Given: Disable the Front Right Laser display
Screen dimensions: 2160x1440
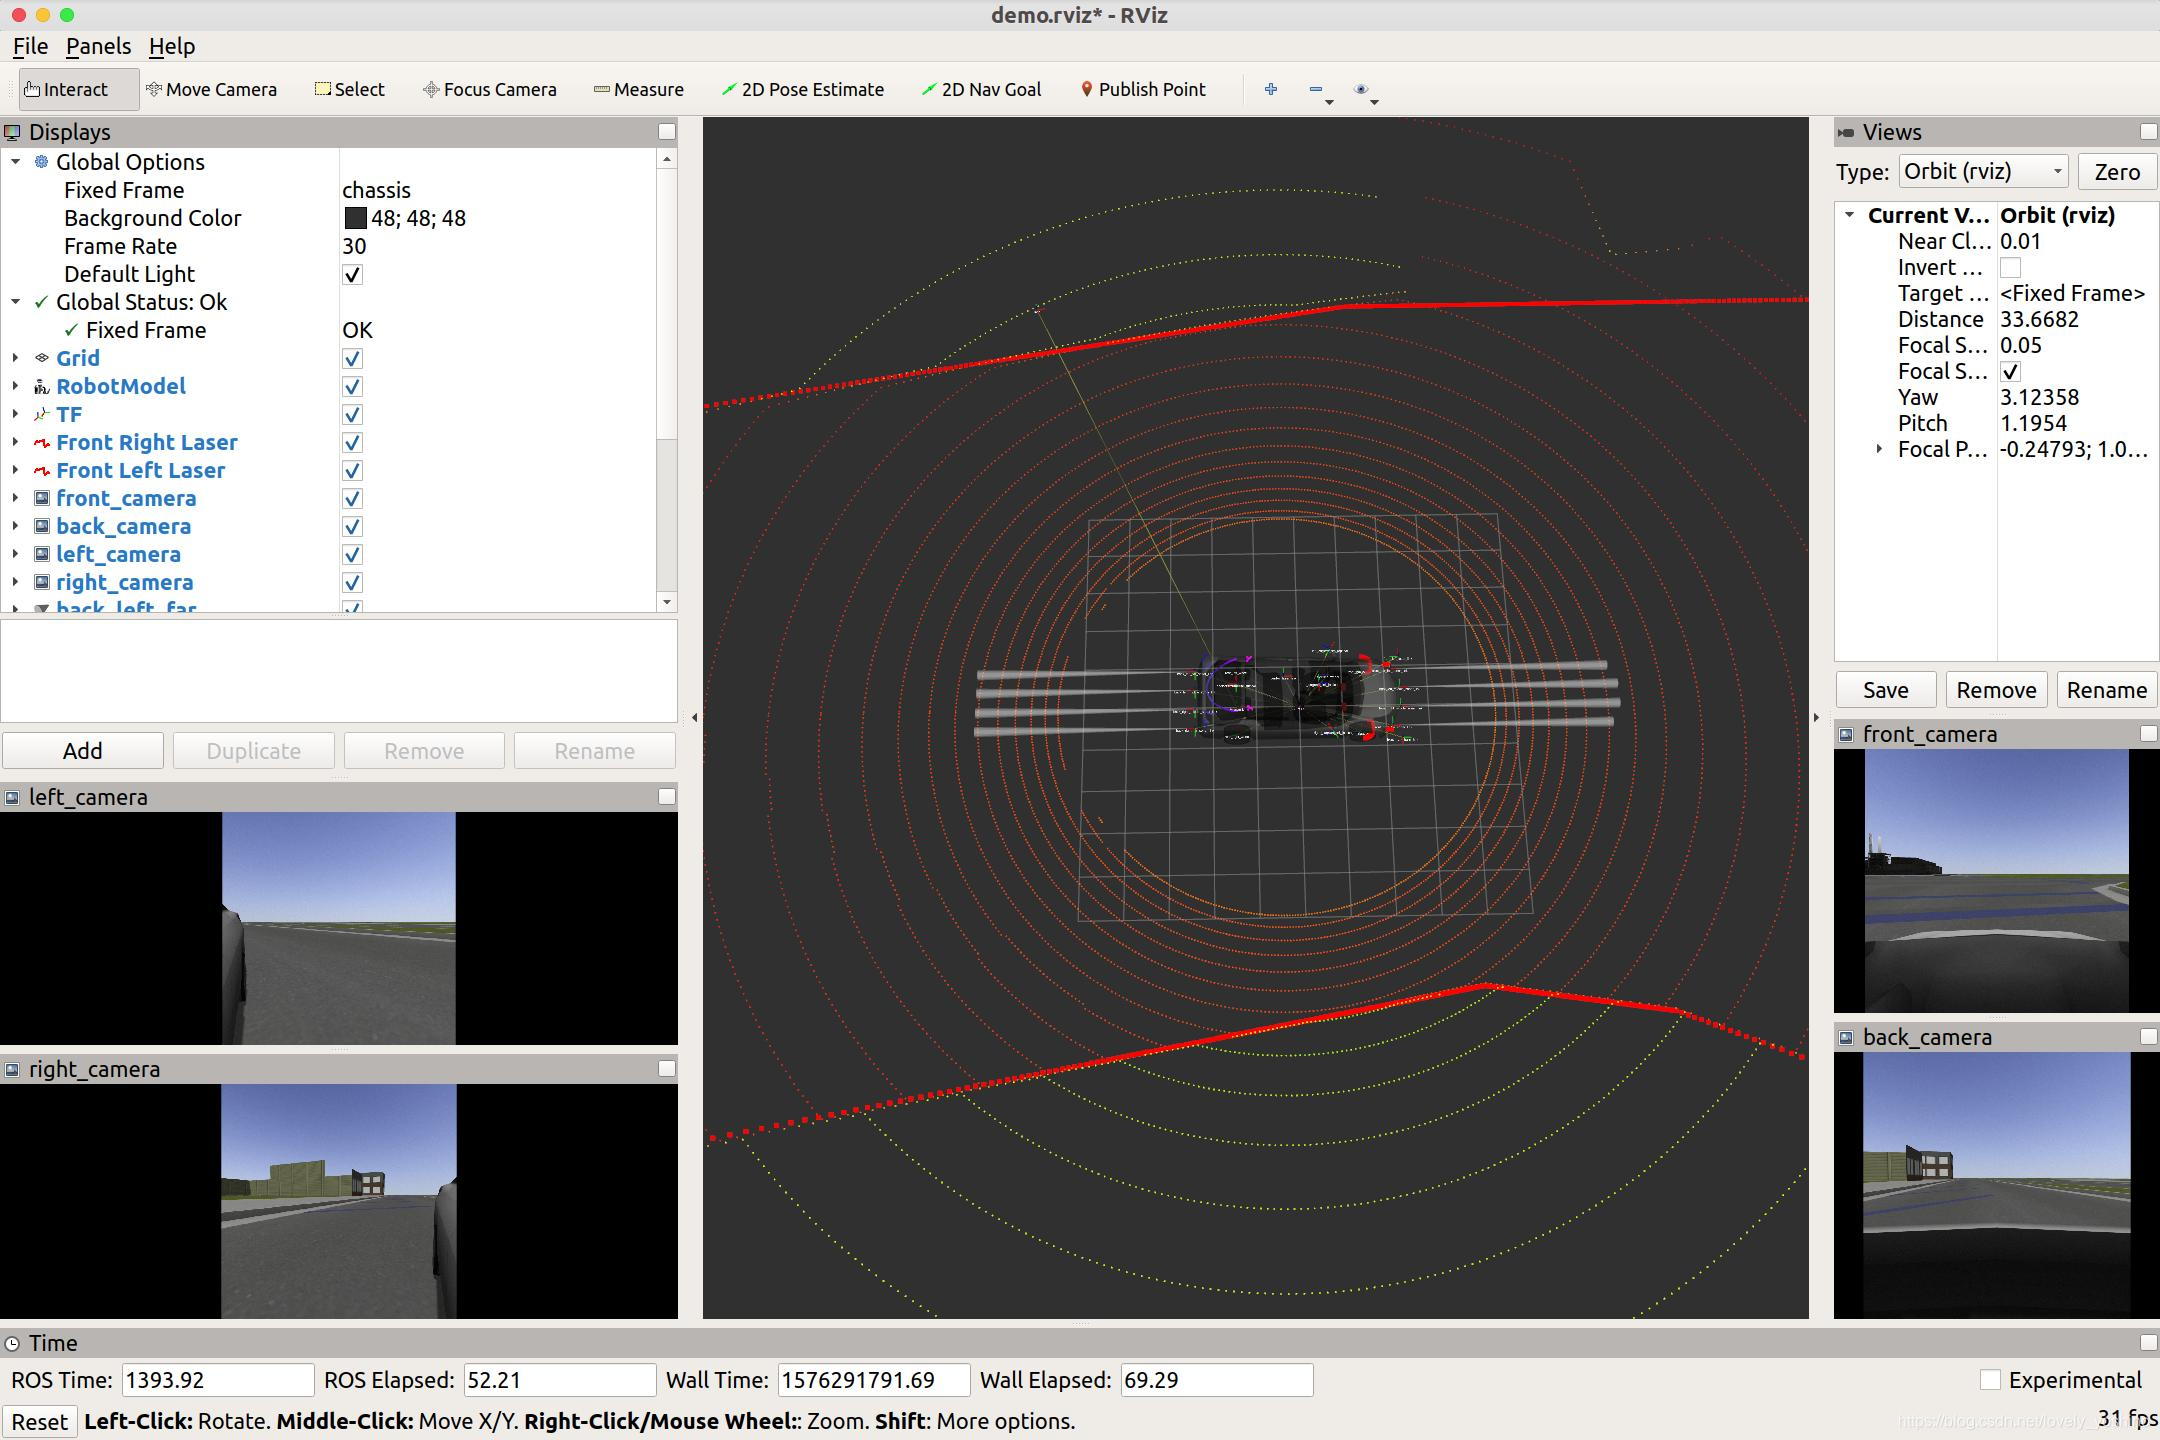Looking at the screenshot, I should 352,443.
